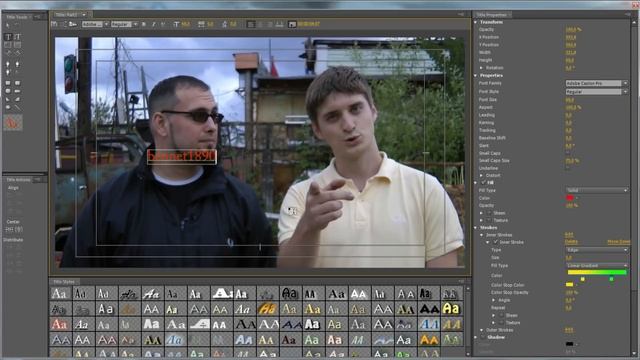Open the Solid Fill Type dropdown
640x360 pixels.
[596, 190]
